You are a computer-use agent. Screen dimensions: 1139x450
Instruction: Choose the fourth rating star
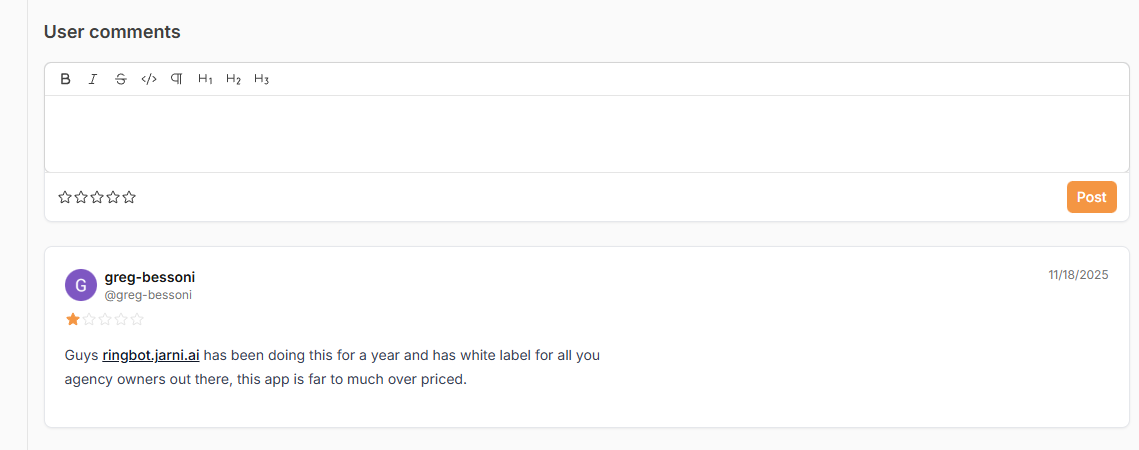[x=113, y=197]
